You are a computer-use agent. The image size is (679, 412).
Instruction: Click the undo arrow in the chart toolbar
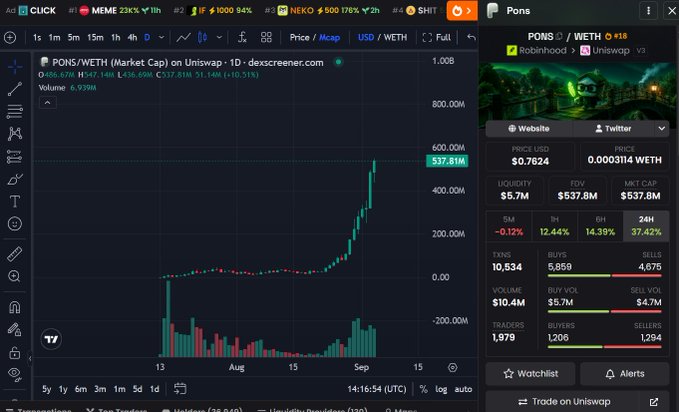click(471, 38)
